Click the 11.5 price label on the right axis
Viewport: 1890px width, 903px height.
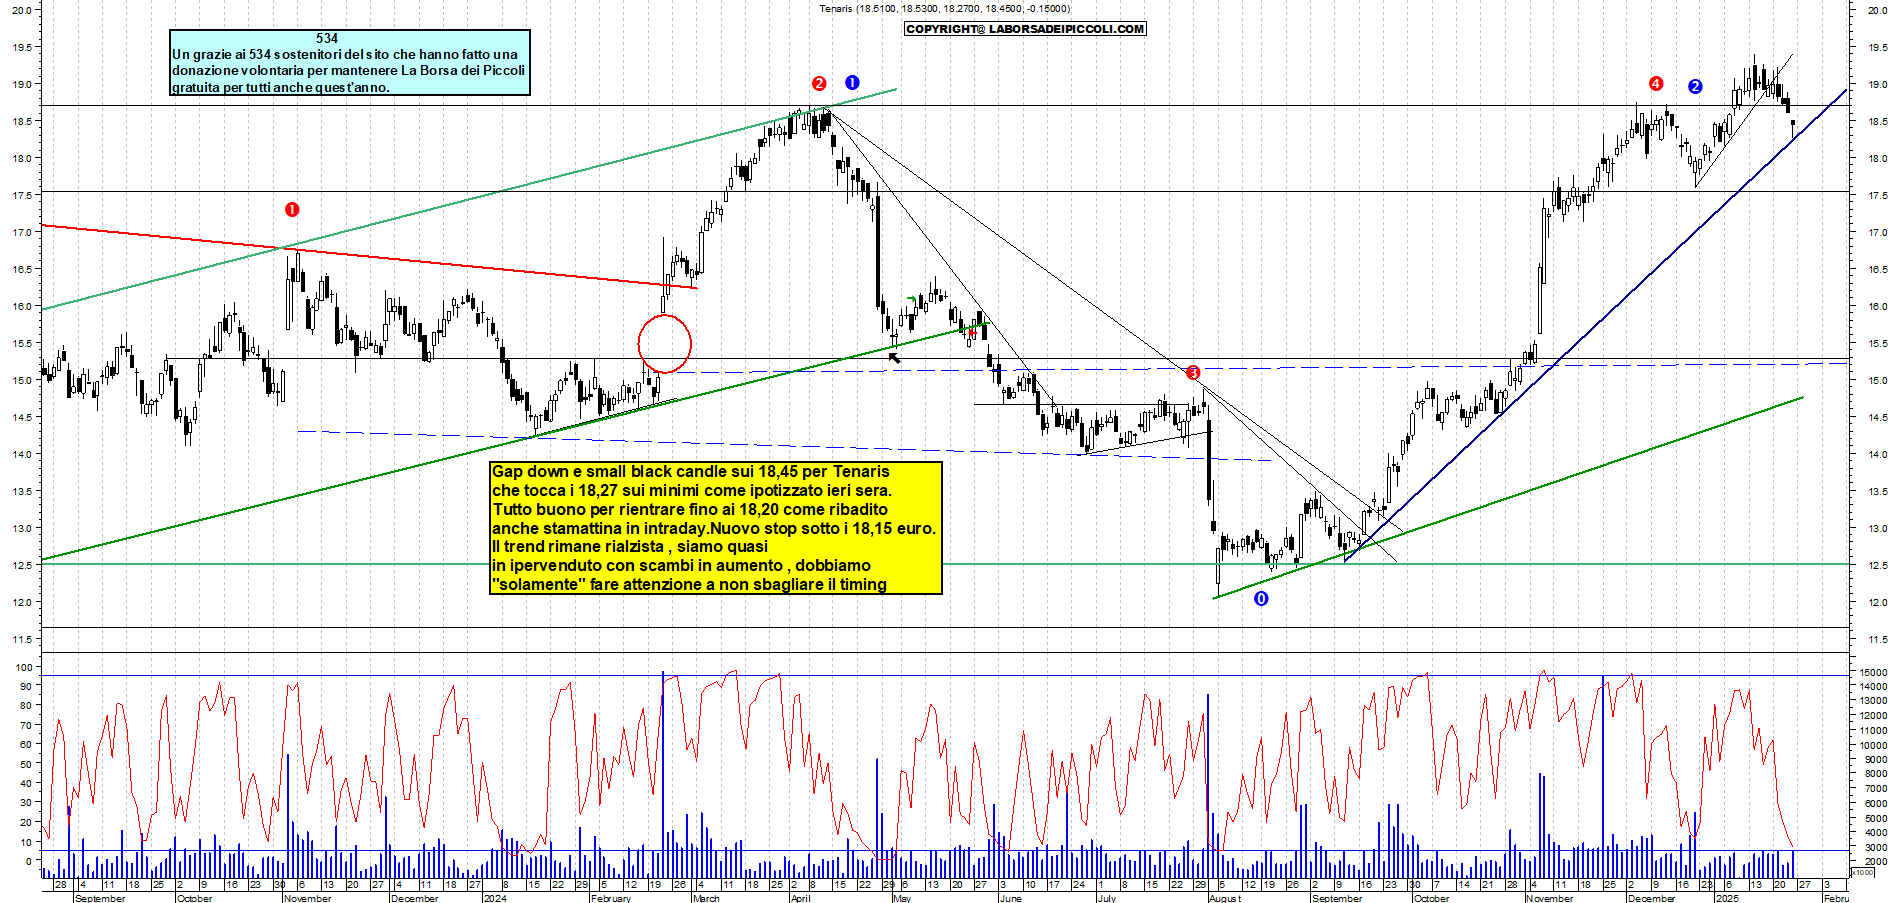tap(1877, 639)
